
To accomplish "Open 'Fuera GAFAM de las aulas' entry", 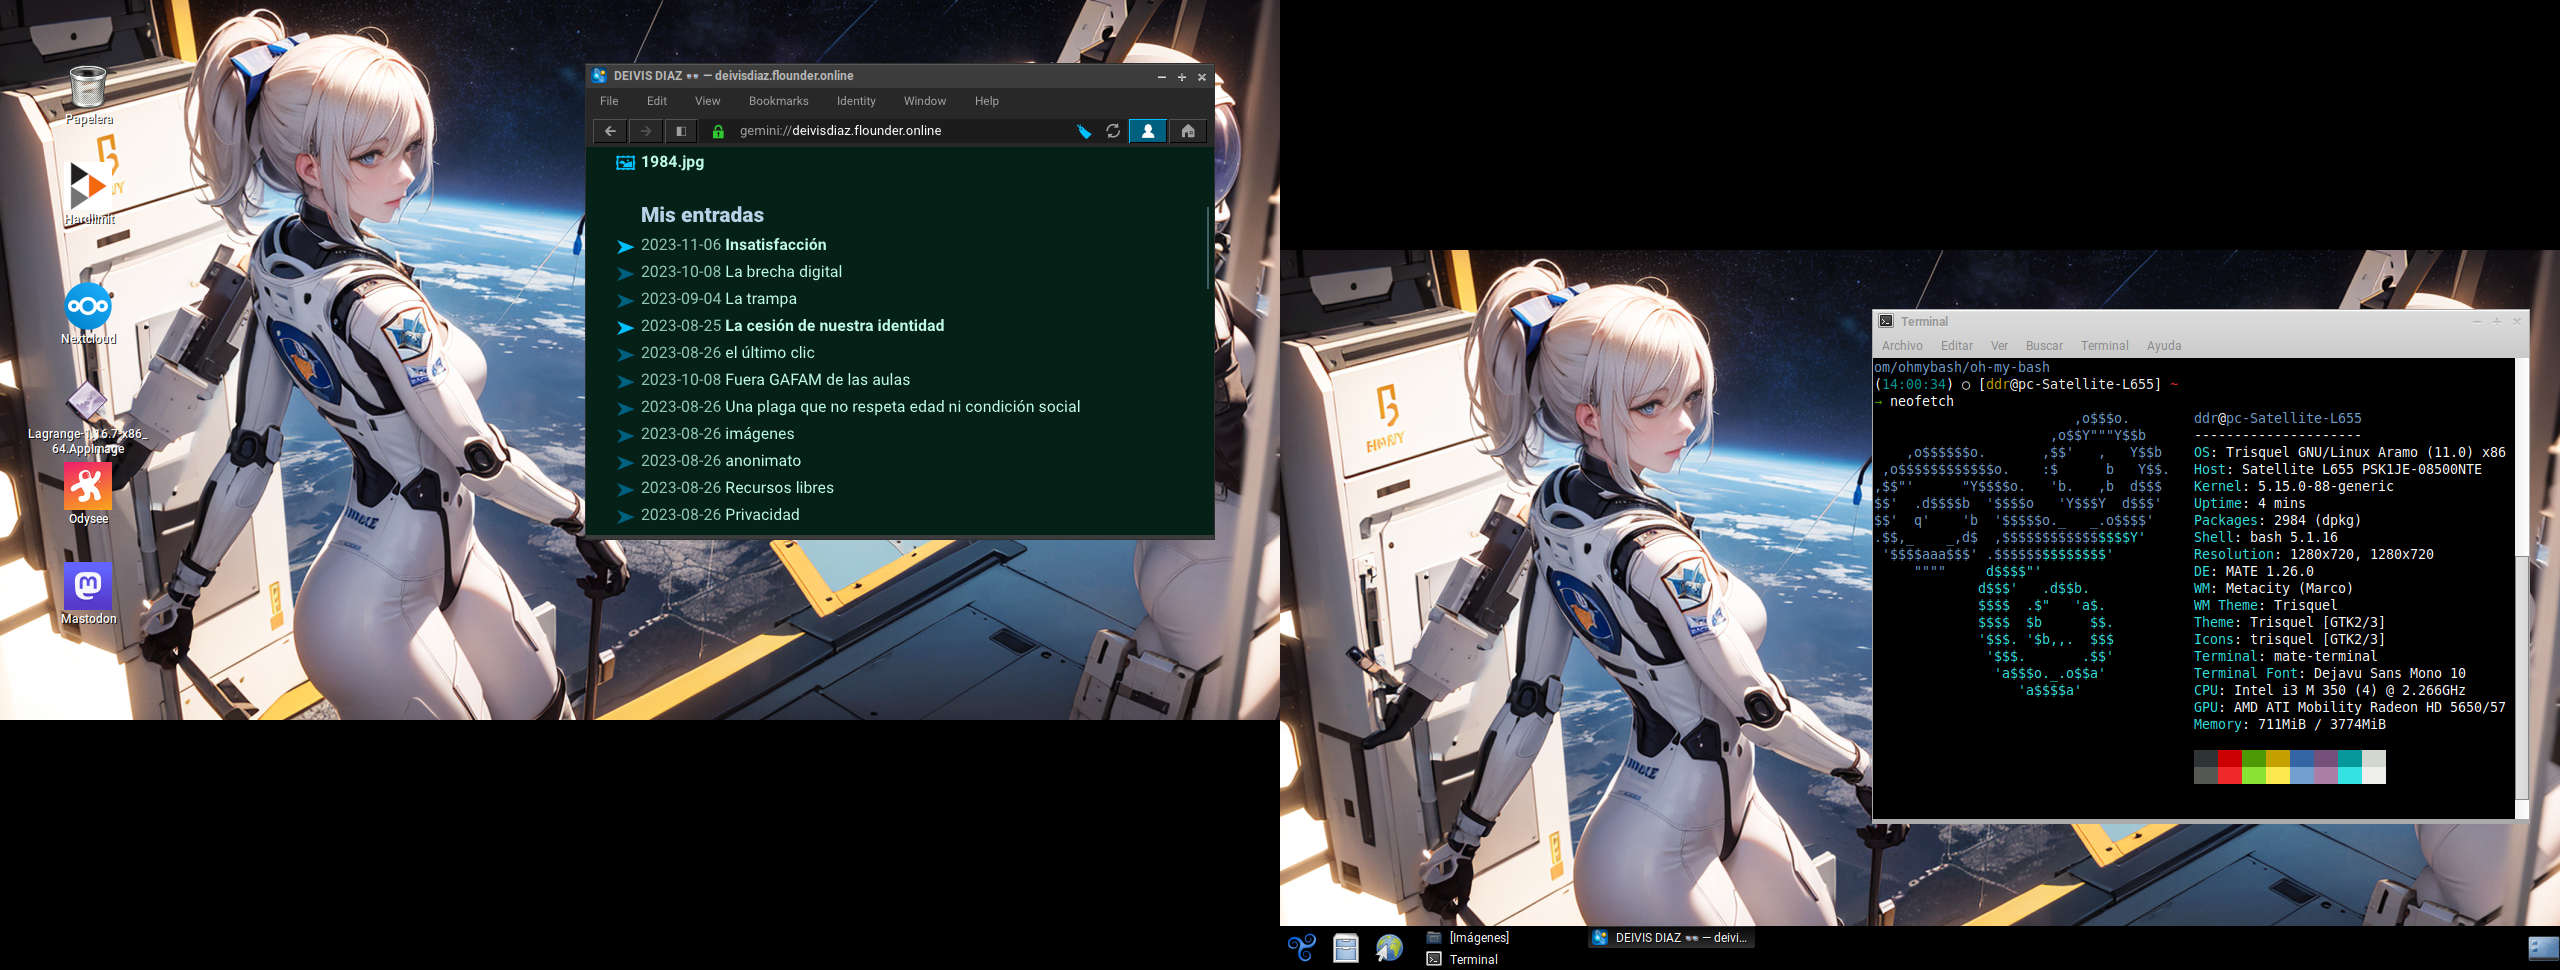I will pyautogui.click(x=817, y=380).
